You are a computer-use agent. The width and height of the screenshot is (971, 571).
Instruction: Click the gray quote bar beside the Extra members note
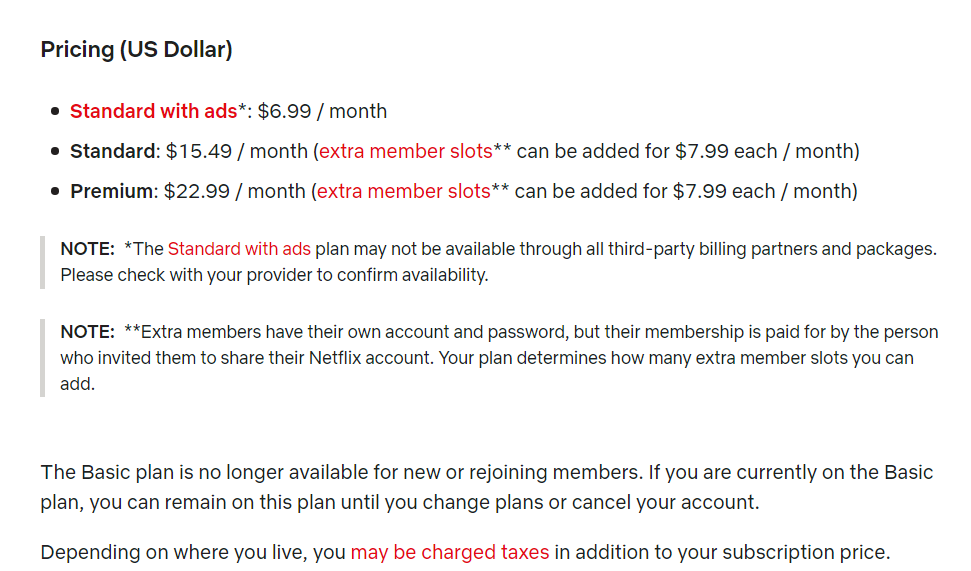click(x=43, y=358)
